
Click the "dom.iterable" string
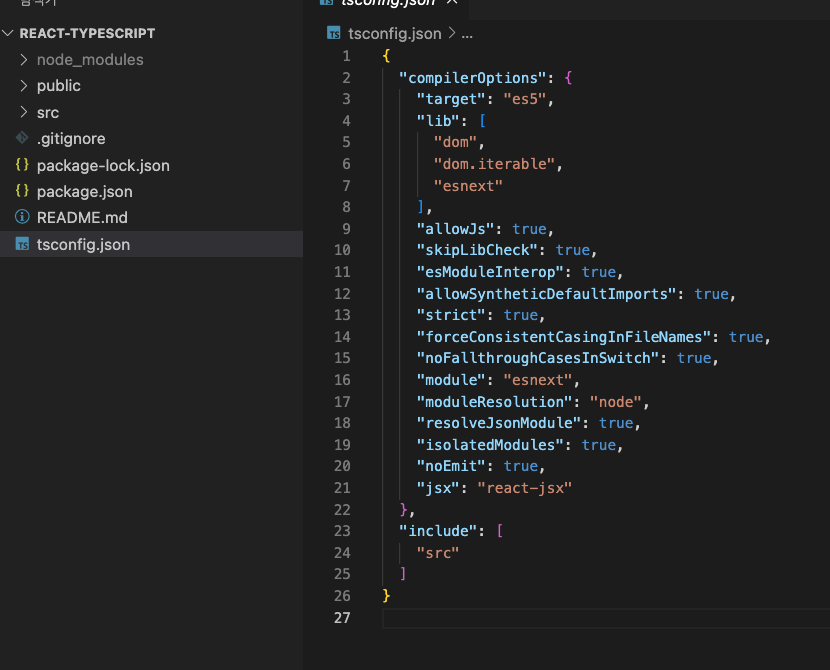(x=494, y=164)
